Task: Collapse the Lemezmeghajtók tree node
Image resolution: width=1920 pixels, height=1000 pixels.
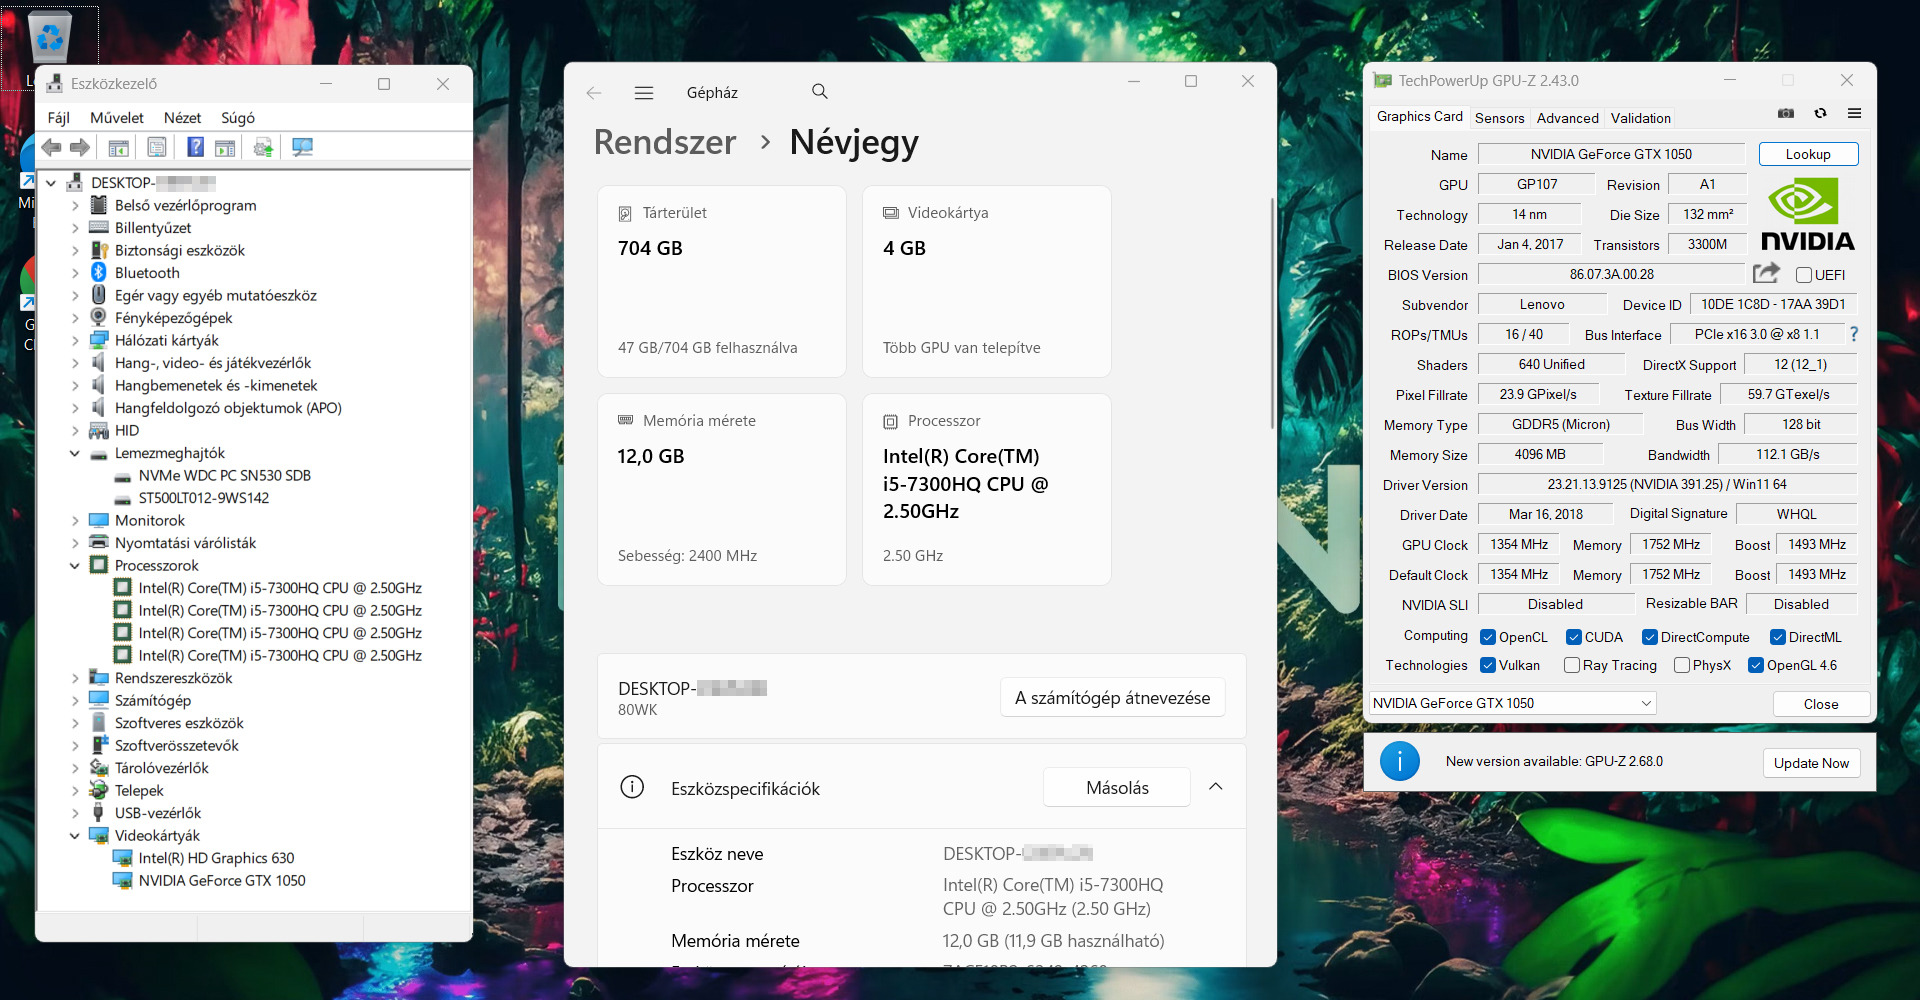Action: (x=75, y=453)
